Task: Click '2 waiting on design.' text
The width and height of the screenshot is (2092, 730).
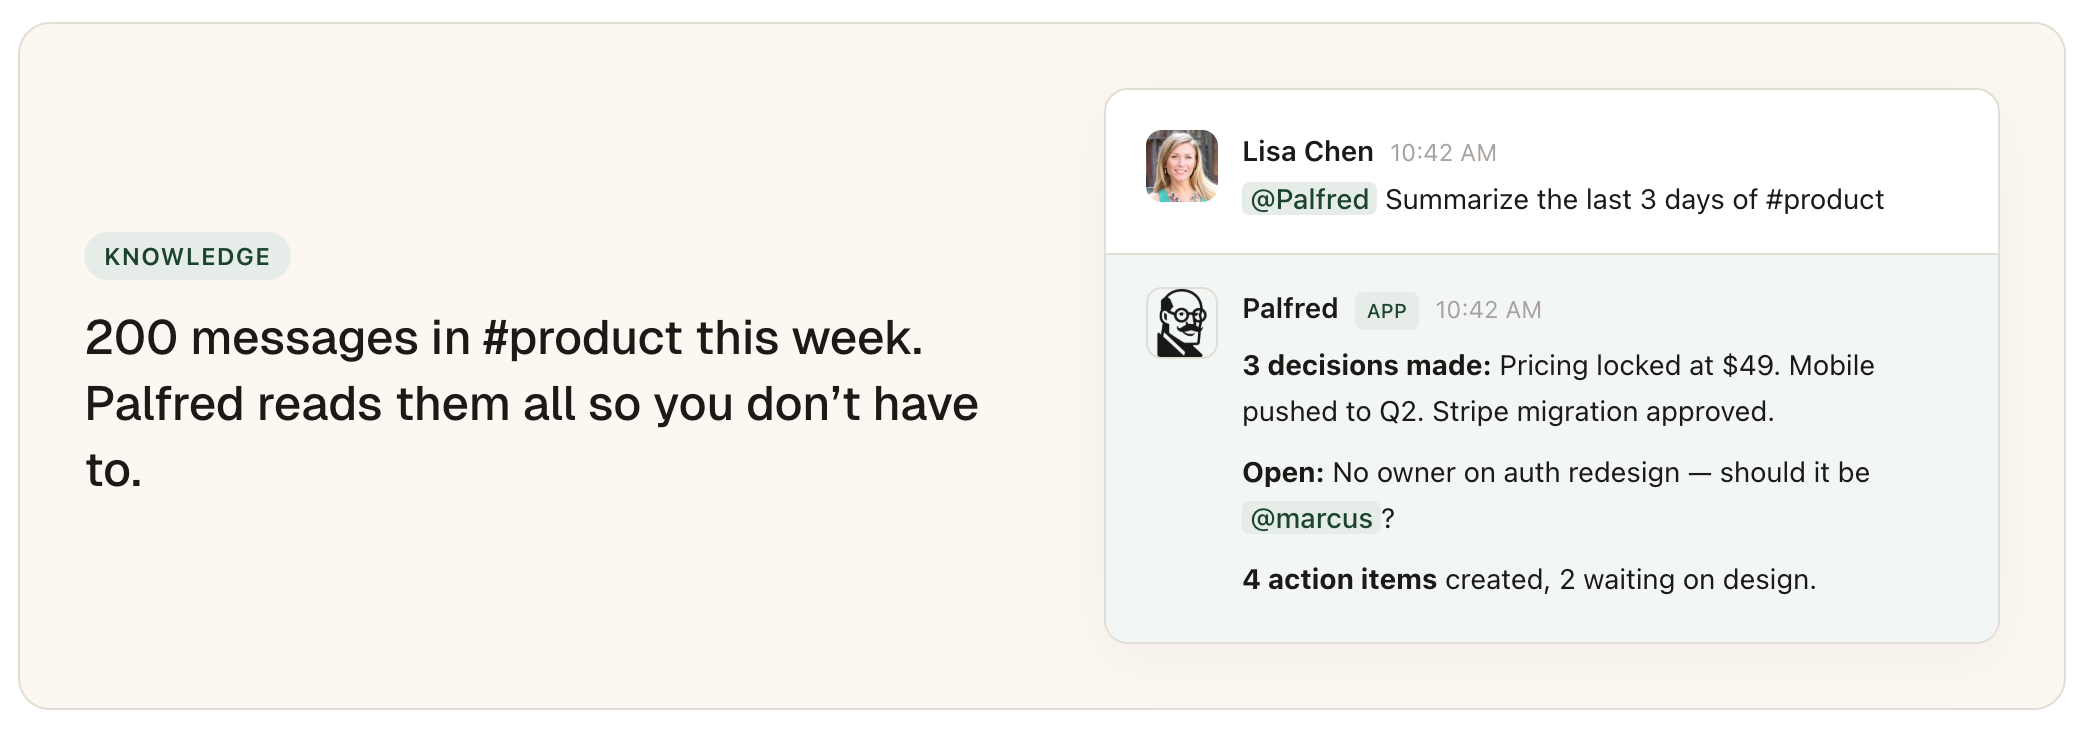Action: tap(1687, 580)
